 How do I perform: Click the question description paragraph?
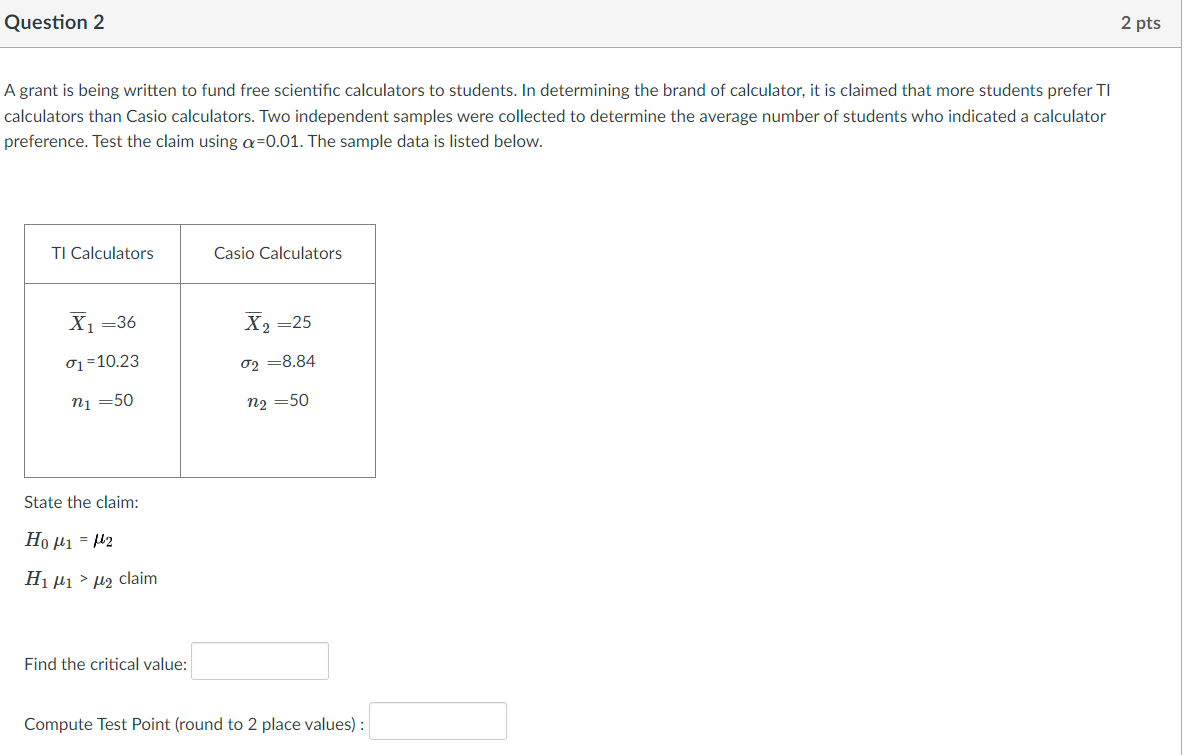[x=560, y=115]
